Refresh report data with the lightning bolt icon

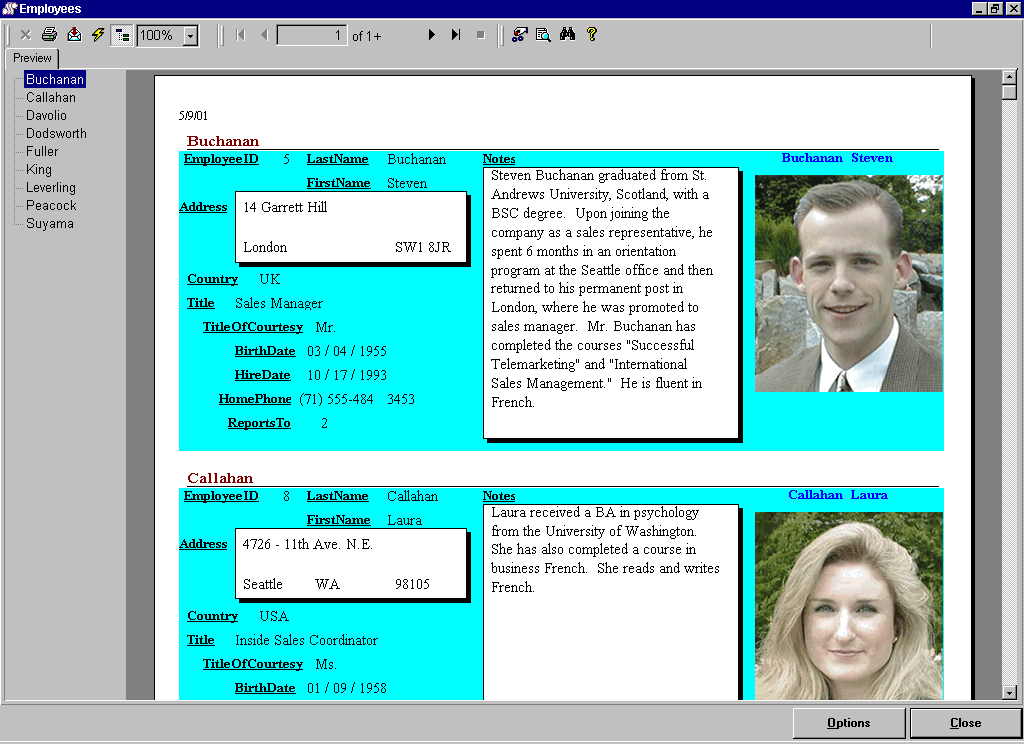point(98,35)
